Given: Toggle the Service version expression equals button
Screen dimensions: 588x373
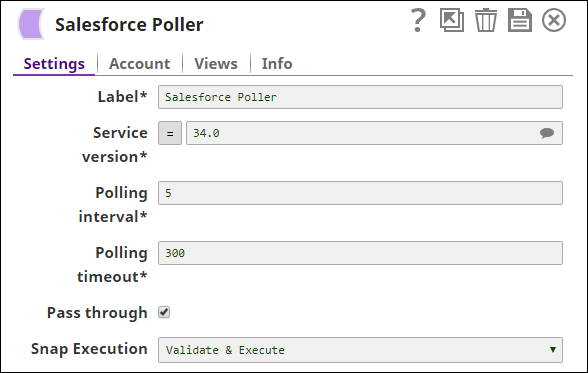Looking at the screenshot, I should coord(170,133).
